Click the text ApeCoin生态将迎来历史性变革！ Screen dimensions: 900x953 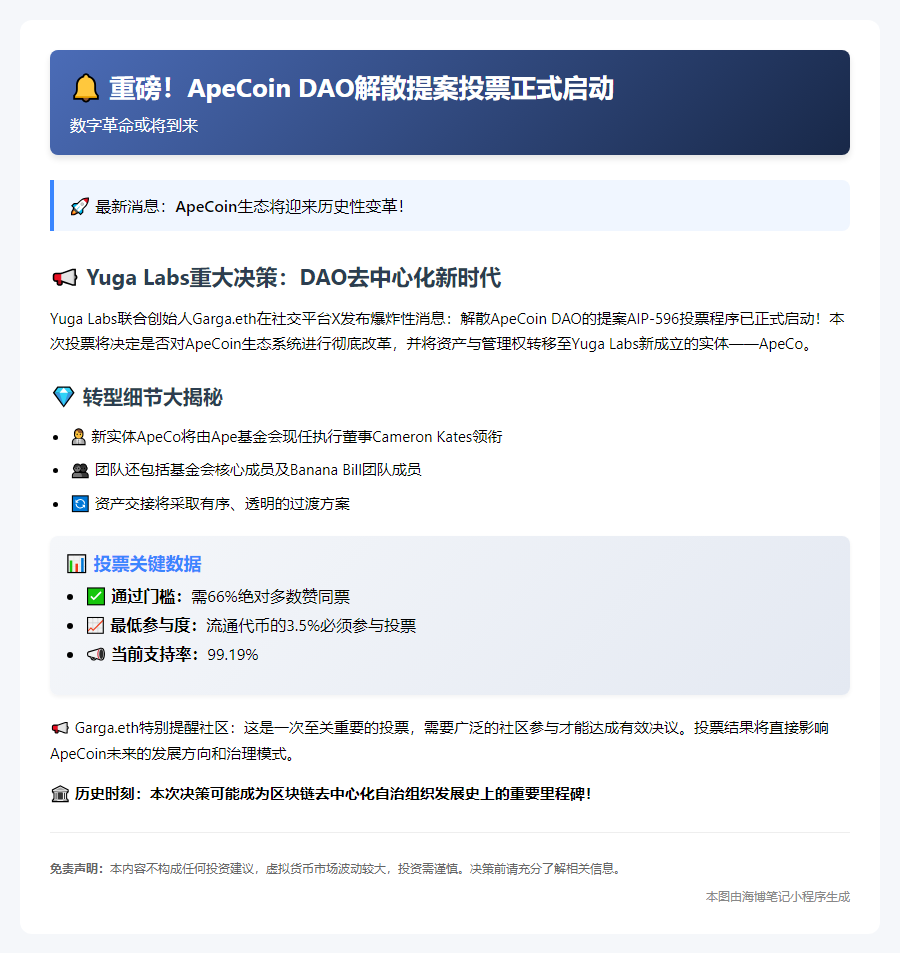290,207
